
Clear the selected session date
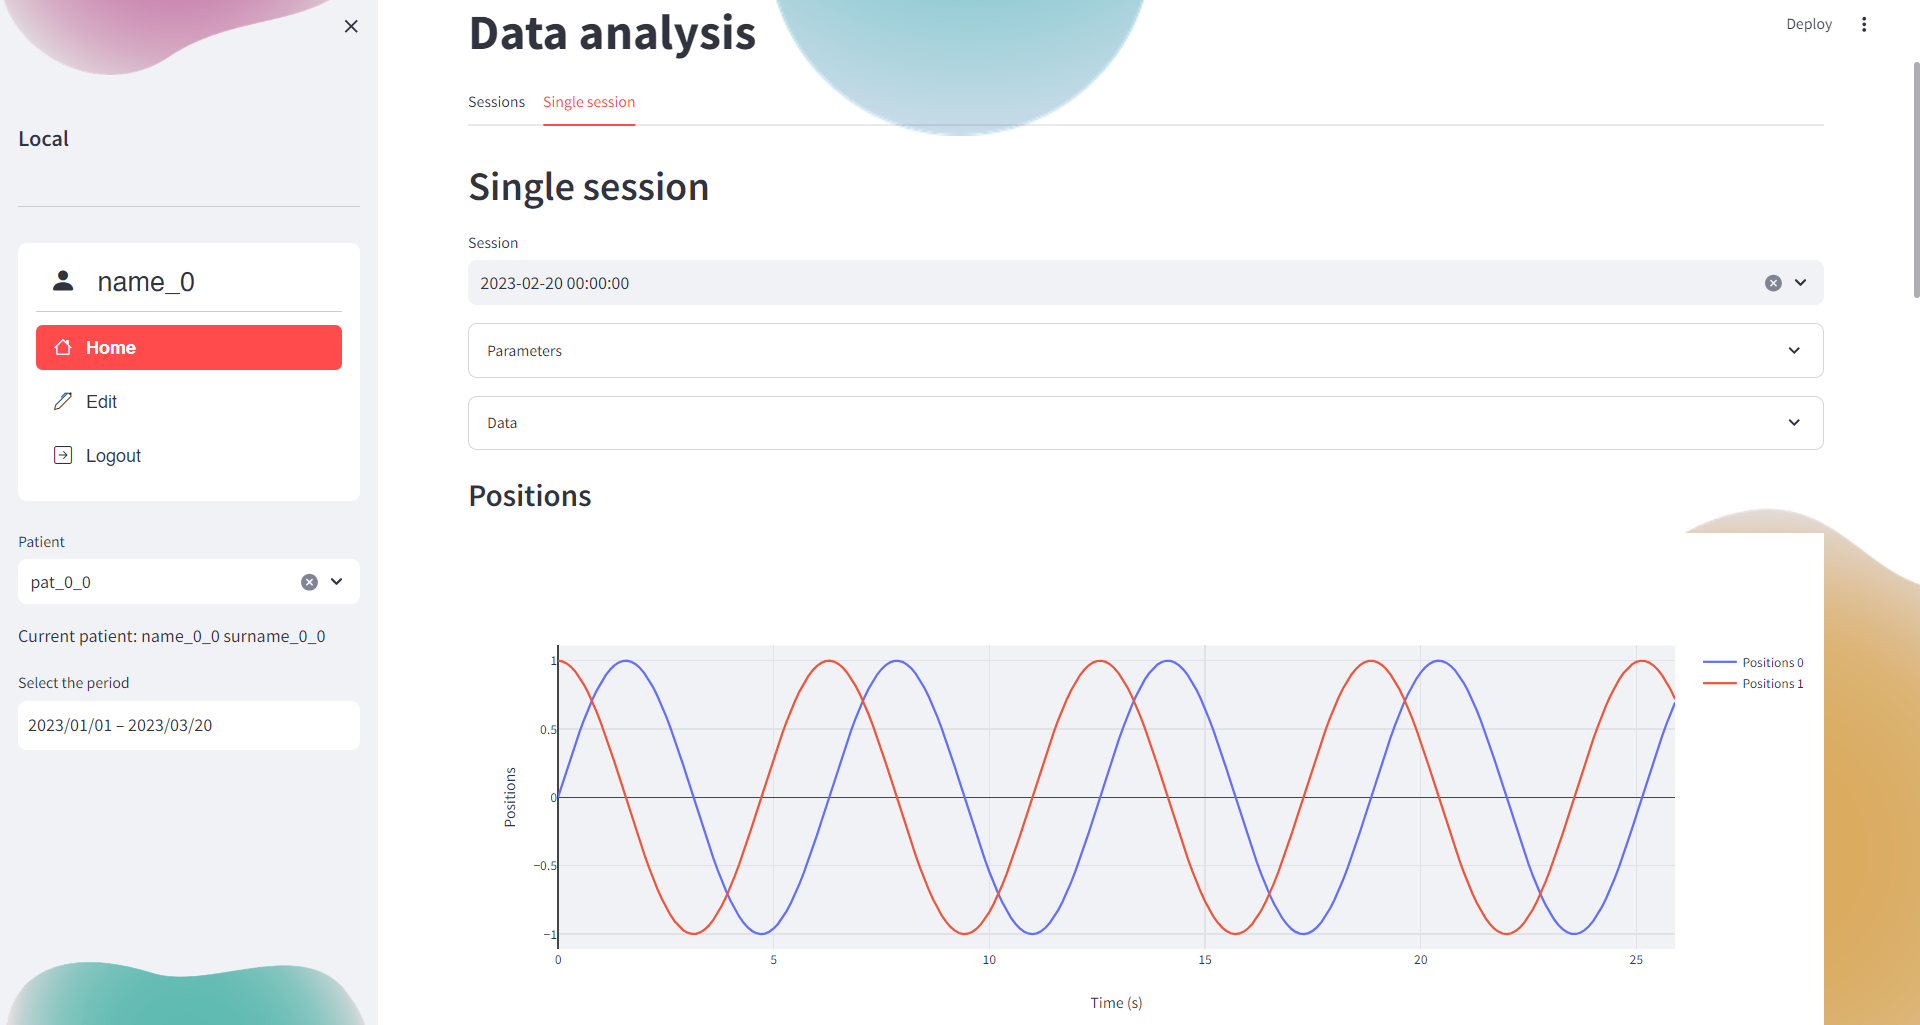point(1773,283)
